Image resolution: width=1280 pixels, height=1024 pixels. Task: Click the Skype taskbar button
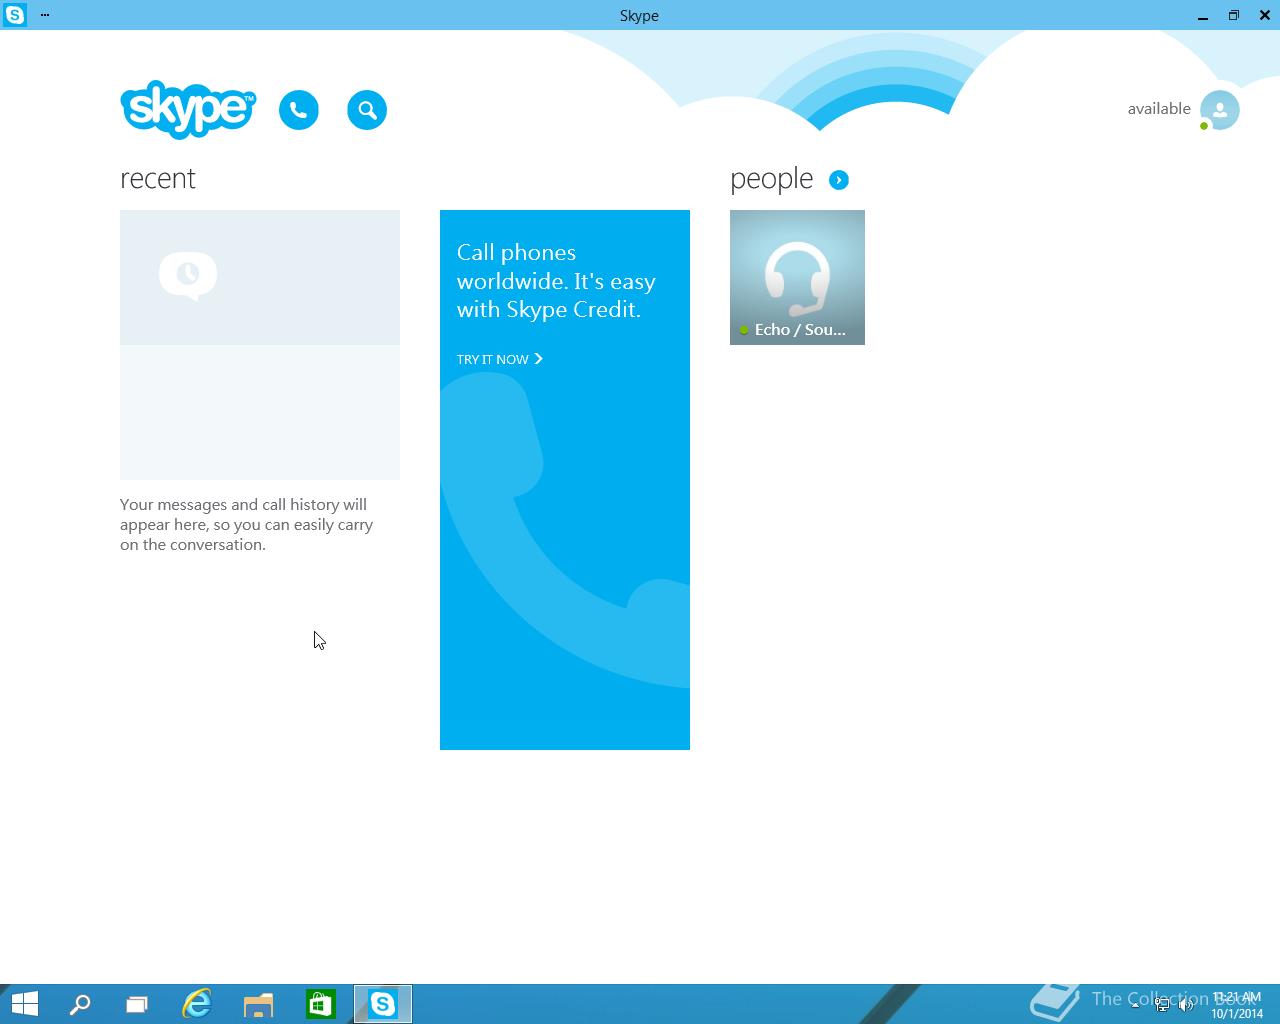click(383, 1004)
